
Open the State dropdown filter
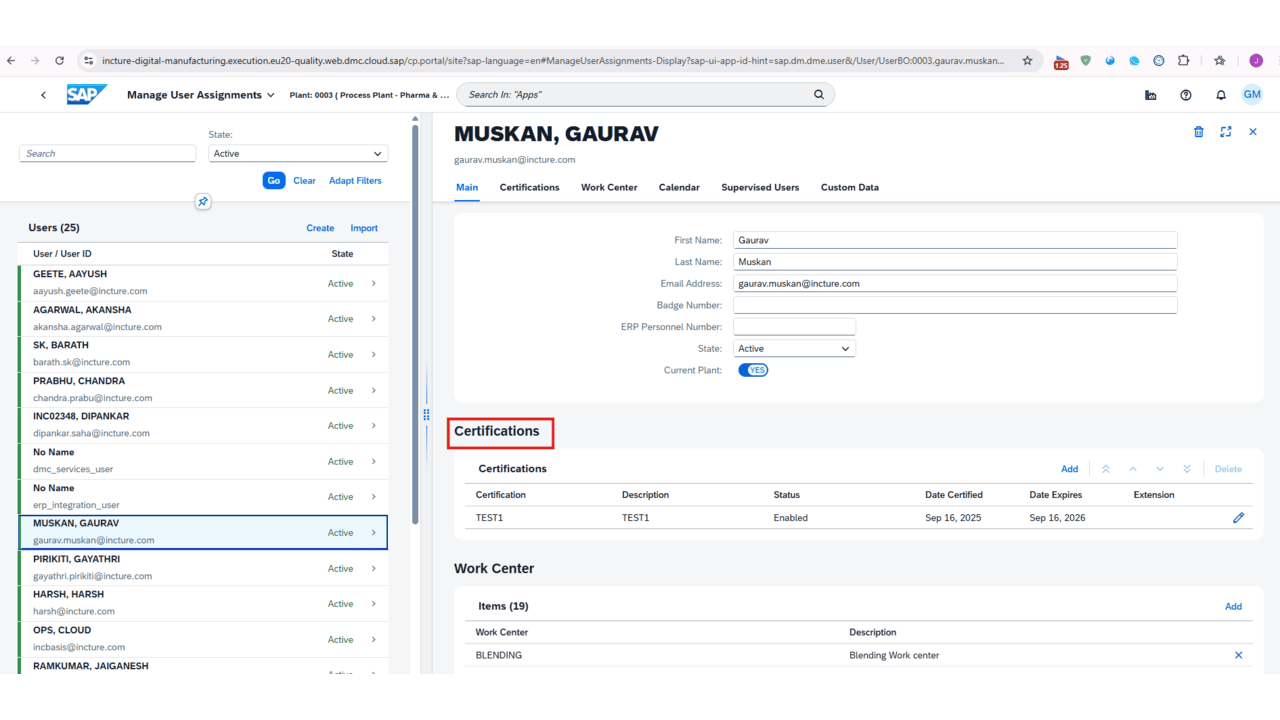click(x=297, y=153)
